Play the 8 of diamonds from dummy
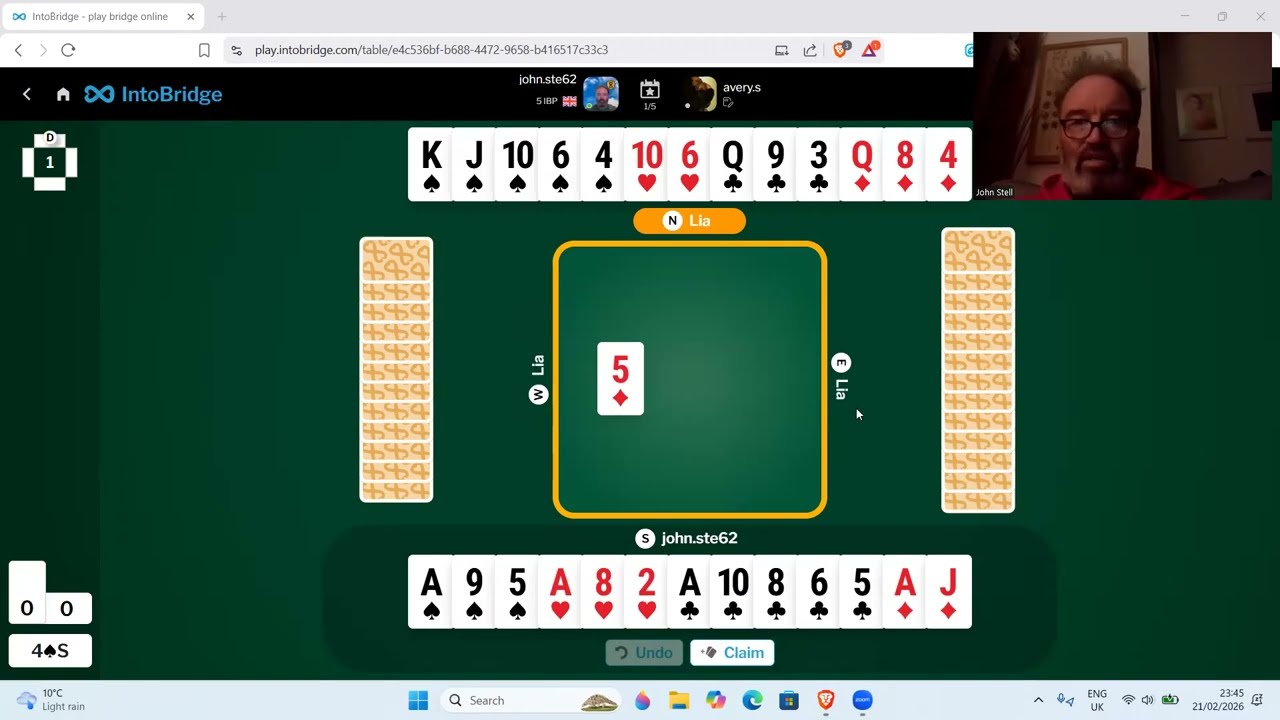Viewport: 1280px width, 720px height. [x=904, y=164]
